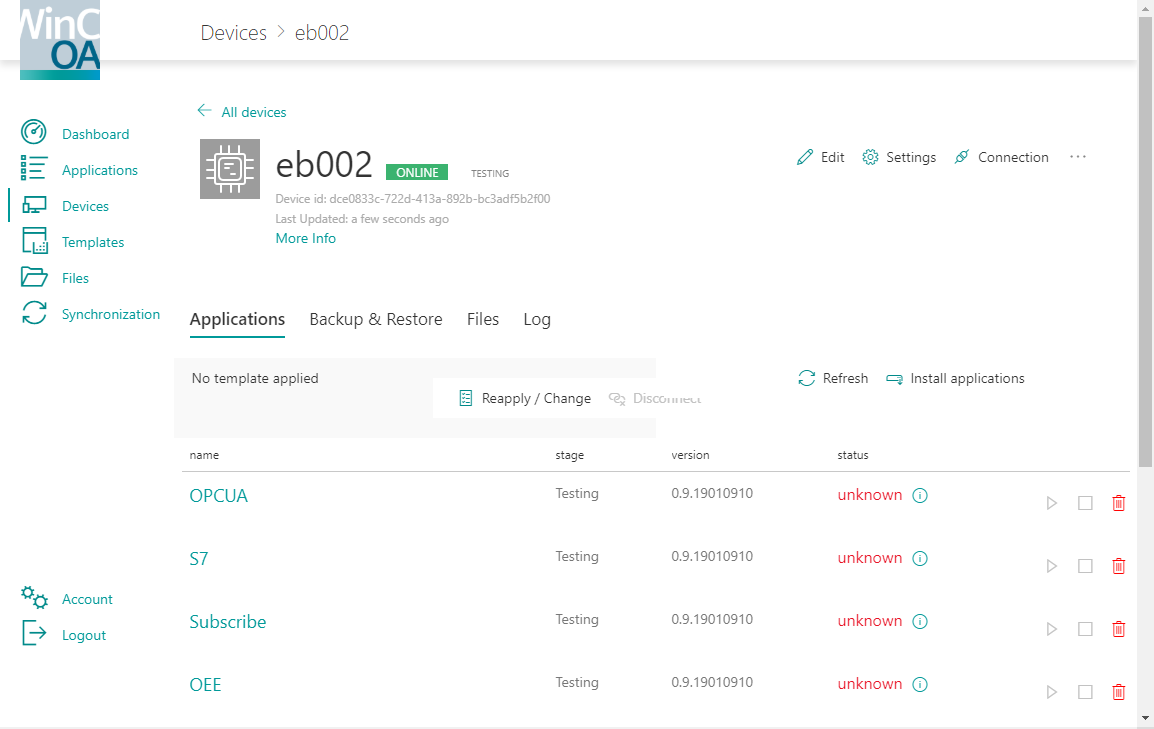Select the S7 row checkbox

(1085, 566)
